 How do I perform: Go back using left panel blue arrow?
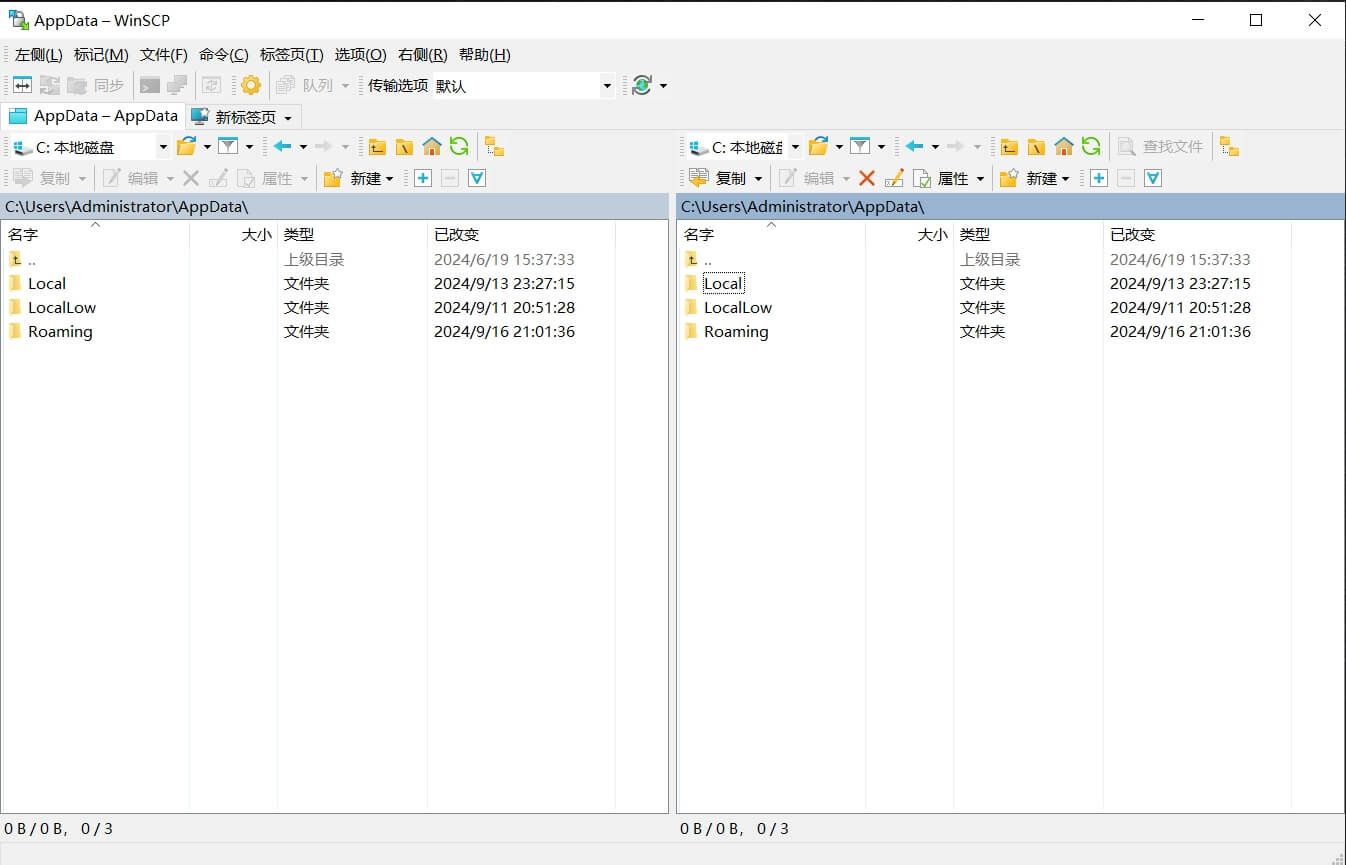pyautogui.click(x=283, y=147)
